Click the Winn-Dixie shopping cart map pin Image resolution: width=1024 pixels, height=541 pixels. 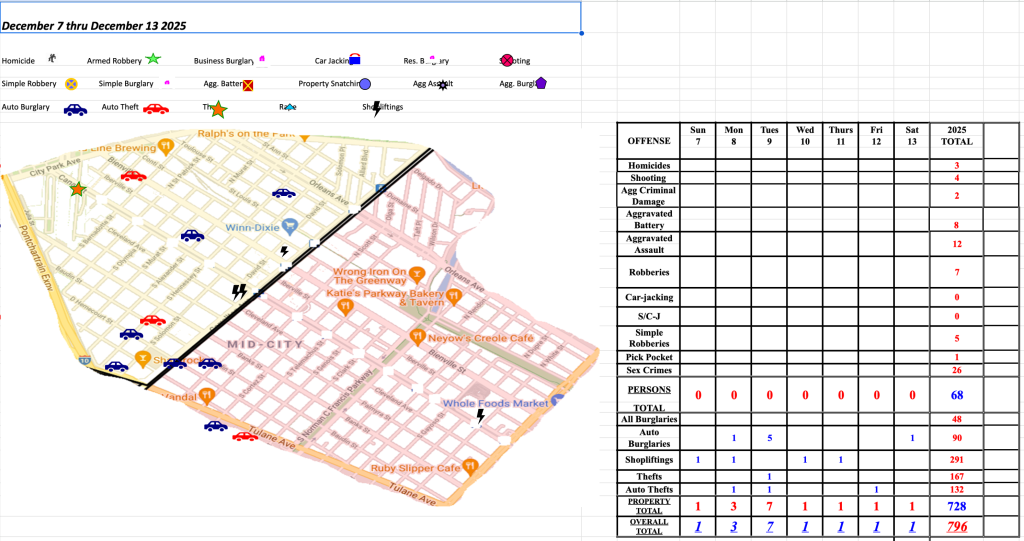pos(290,225)
